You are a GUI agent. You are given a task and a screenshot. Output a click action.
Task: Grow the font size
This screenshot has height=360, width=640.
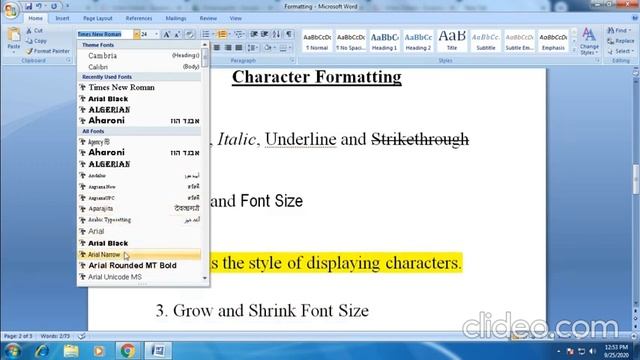pyautogui.click(x=167, y=34)
